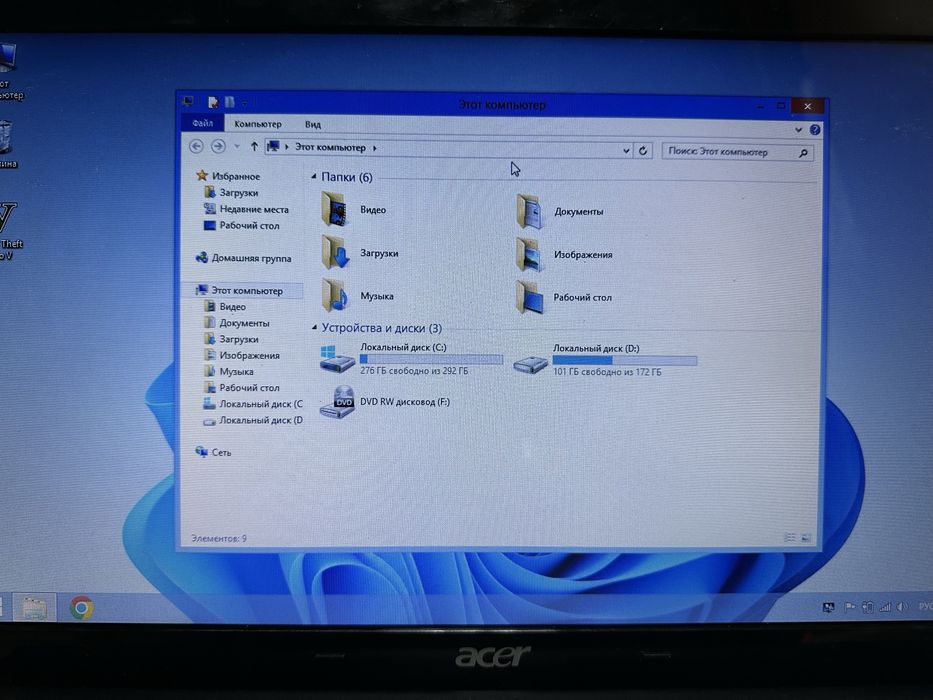This screenshot has height=700, width=933.
Task: Open the quick access toolbar customize dropdown
Action: tap(245, 104)
